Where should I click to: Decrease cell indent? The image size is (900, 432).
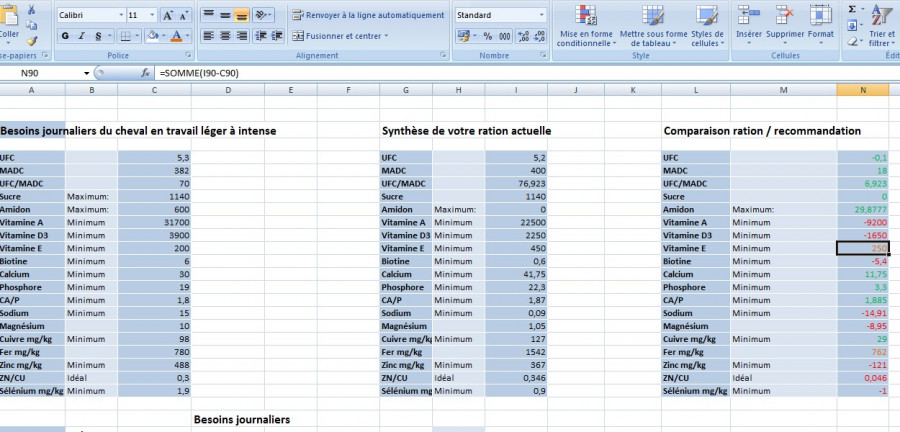coord(261,36)
